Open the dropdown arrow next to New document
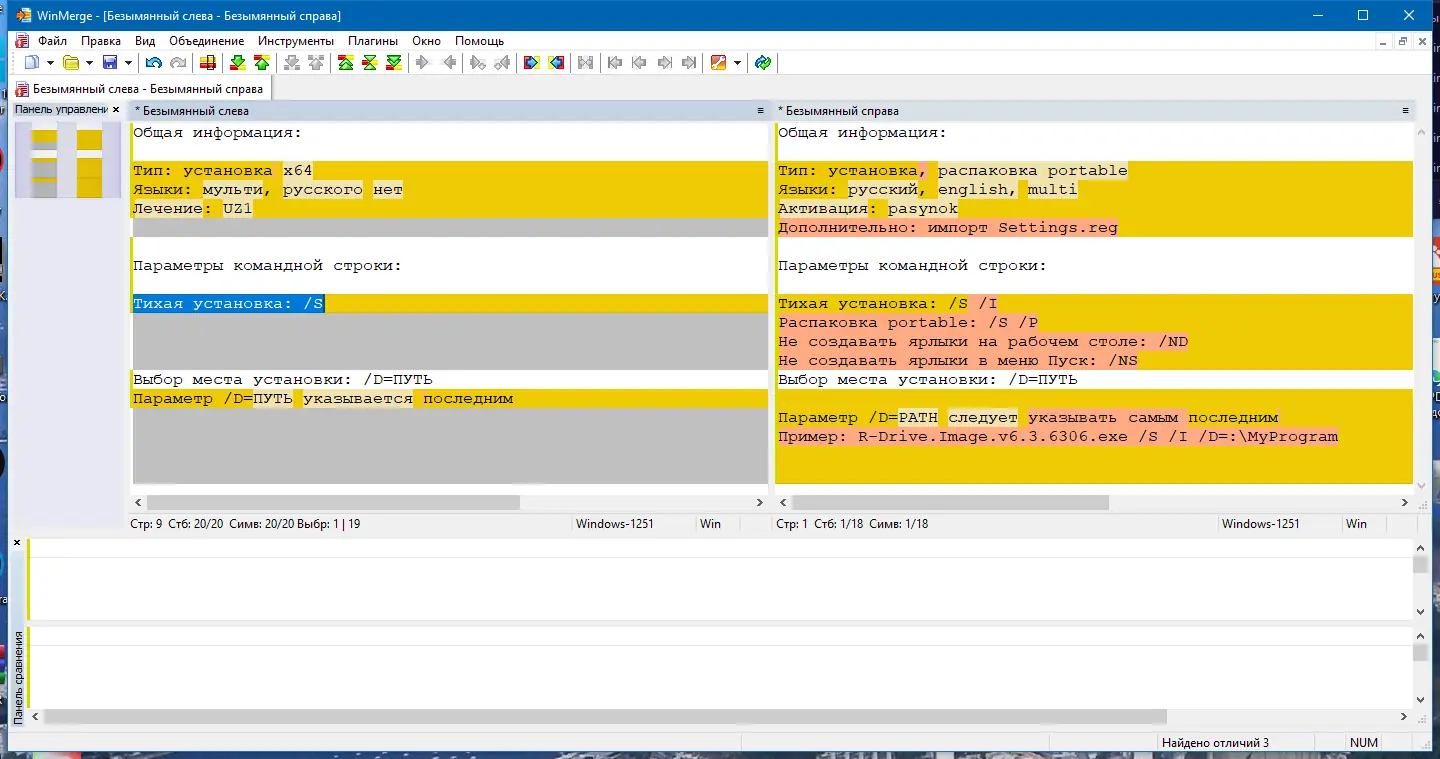Viewport: 1440px width, 759px height. pos(48,63)
